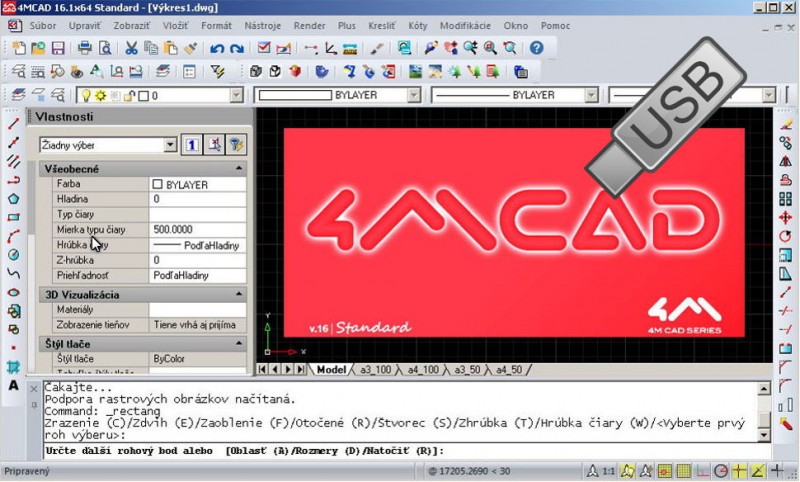800x482 pixels.
Task: Toggle Lineweight display plus icon in the status bar
Action: coord(777,471)
